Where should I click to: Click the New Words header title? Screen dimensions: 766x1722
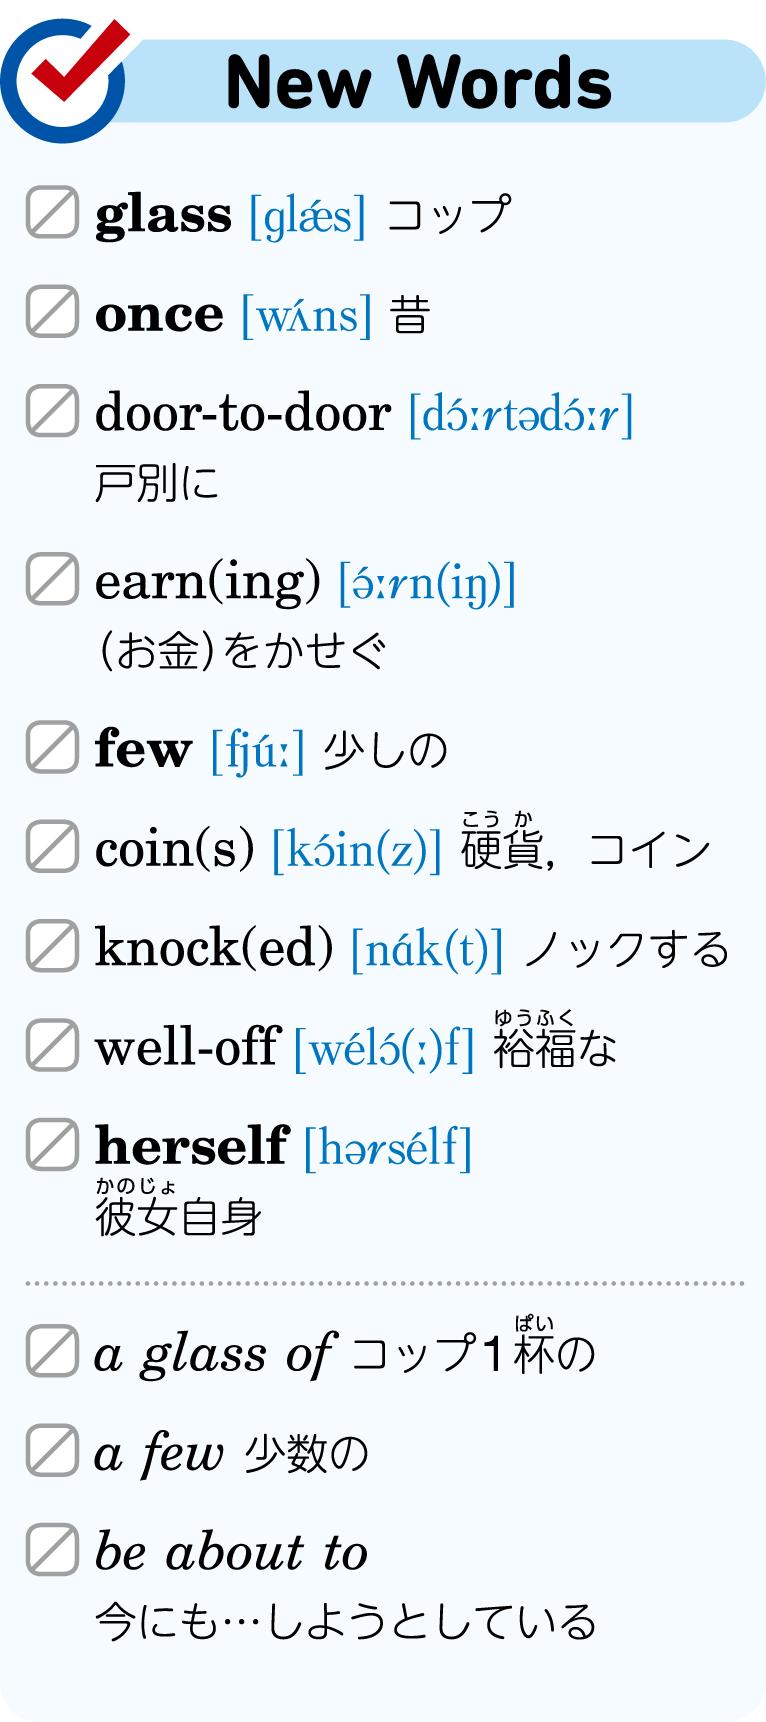(419, 82)
